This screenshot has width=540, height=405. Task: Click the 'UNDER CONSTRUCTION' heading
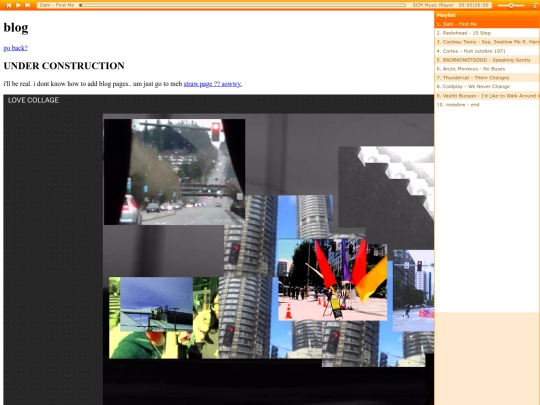click(64, 66)
